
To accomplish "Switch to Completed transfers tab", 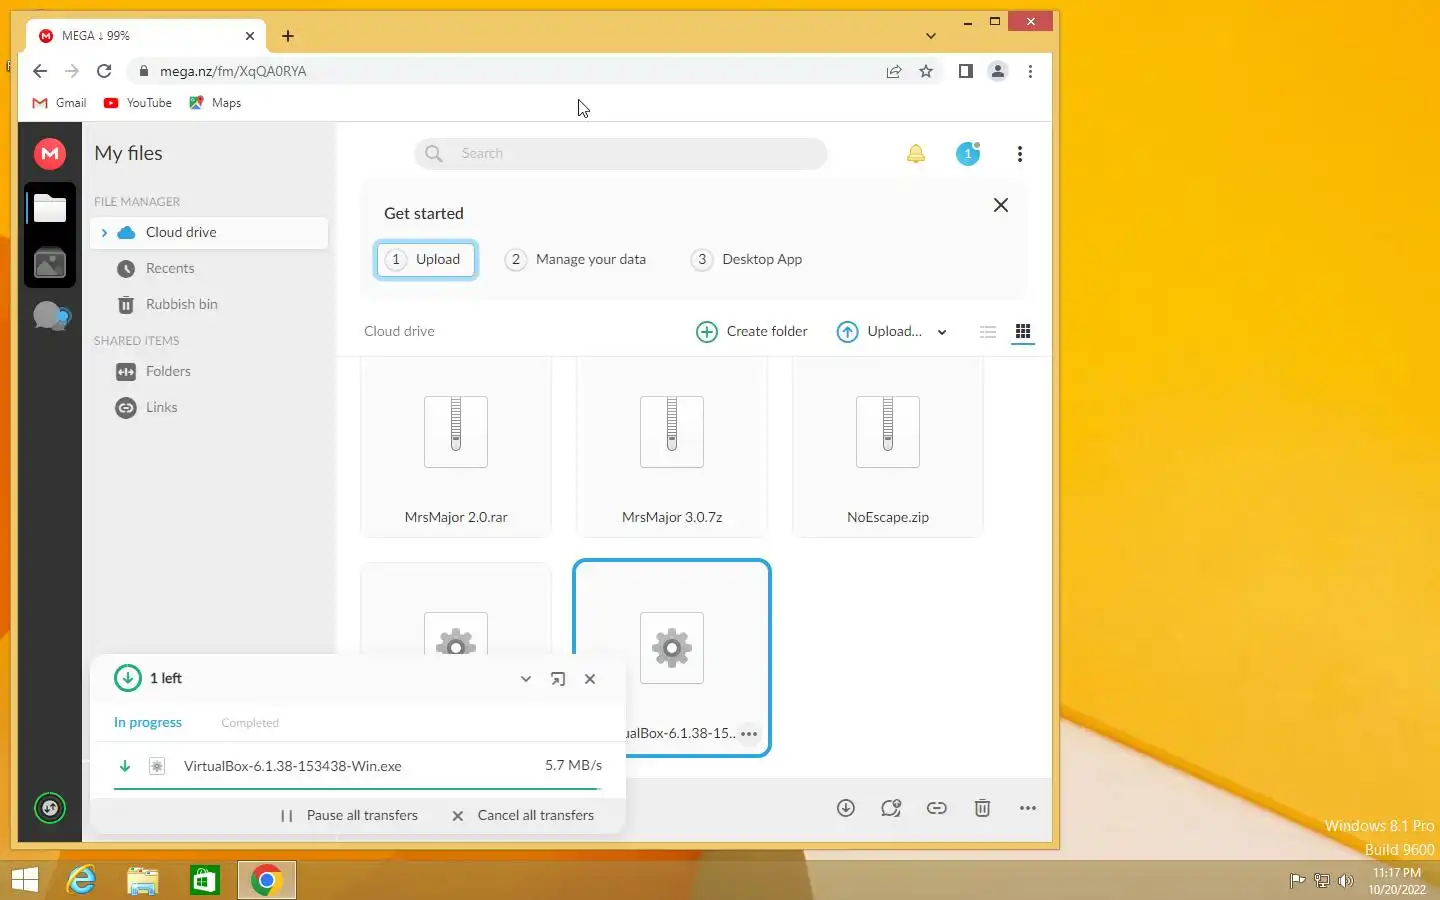I will click(x=250, y=723).
